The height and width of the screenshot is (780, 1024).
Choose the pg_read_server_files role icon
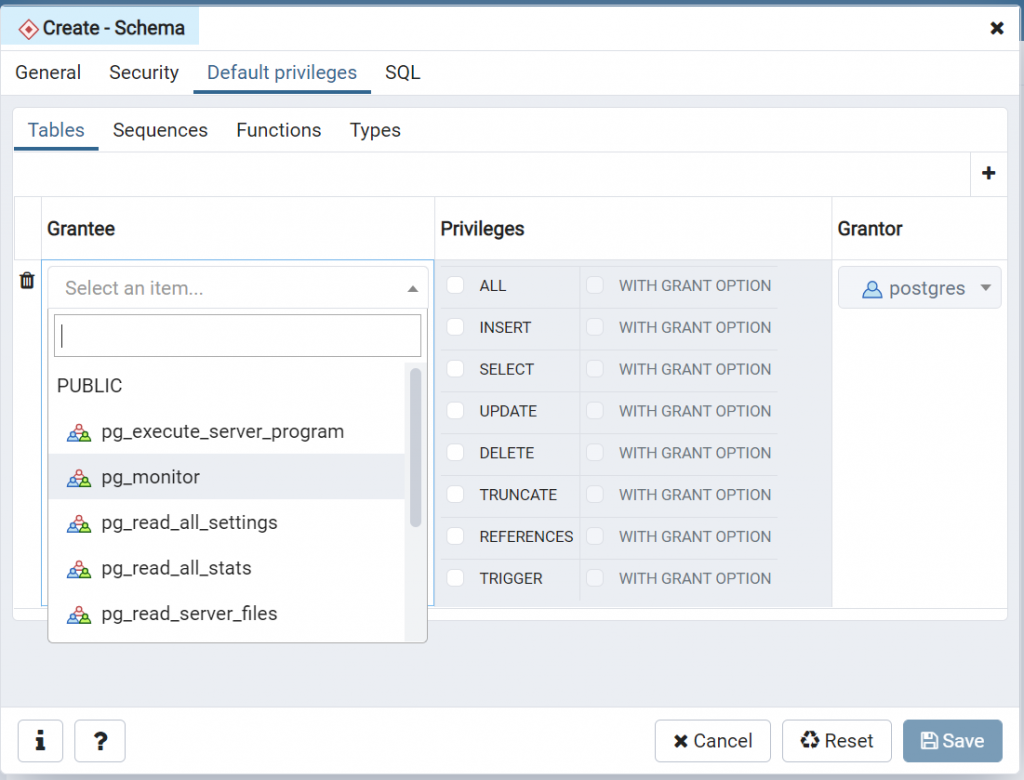pos(79,614)
